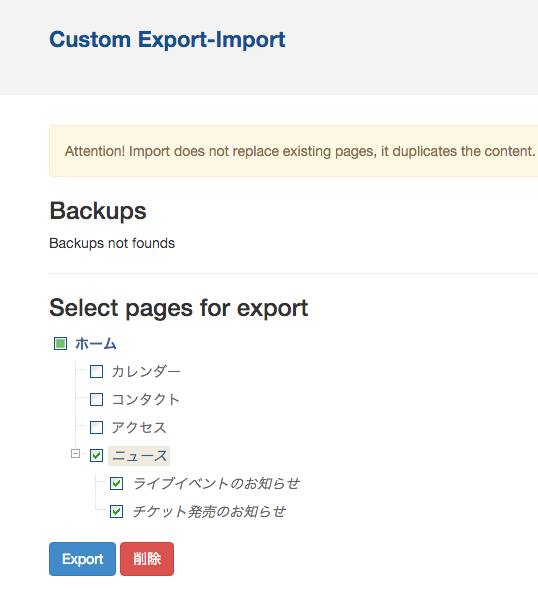Select the highlighted ニュース tree label

tap(139, 456)
